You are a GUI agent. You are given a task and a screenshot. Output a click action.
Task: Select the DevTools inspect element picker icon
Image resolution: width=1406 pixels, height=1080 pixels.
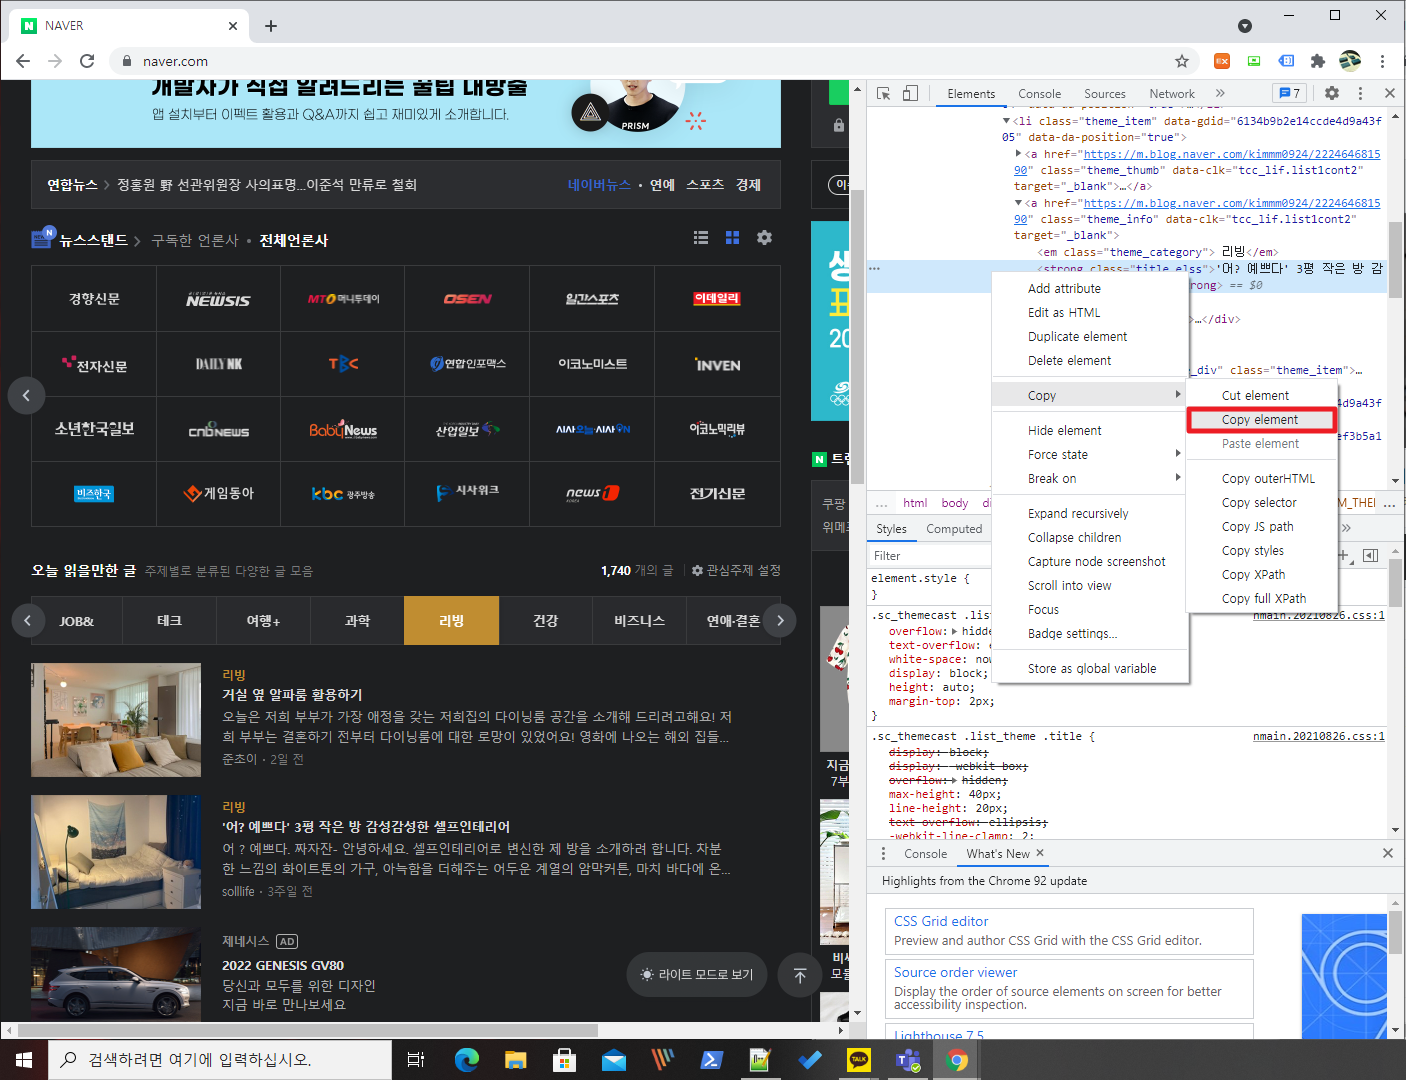point(883,93)
